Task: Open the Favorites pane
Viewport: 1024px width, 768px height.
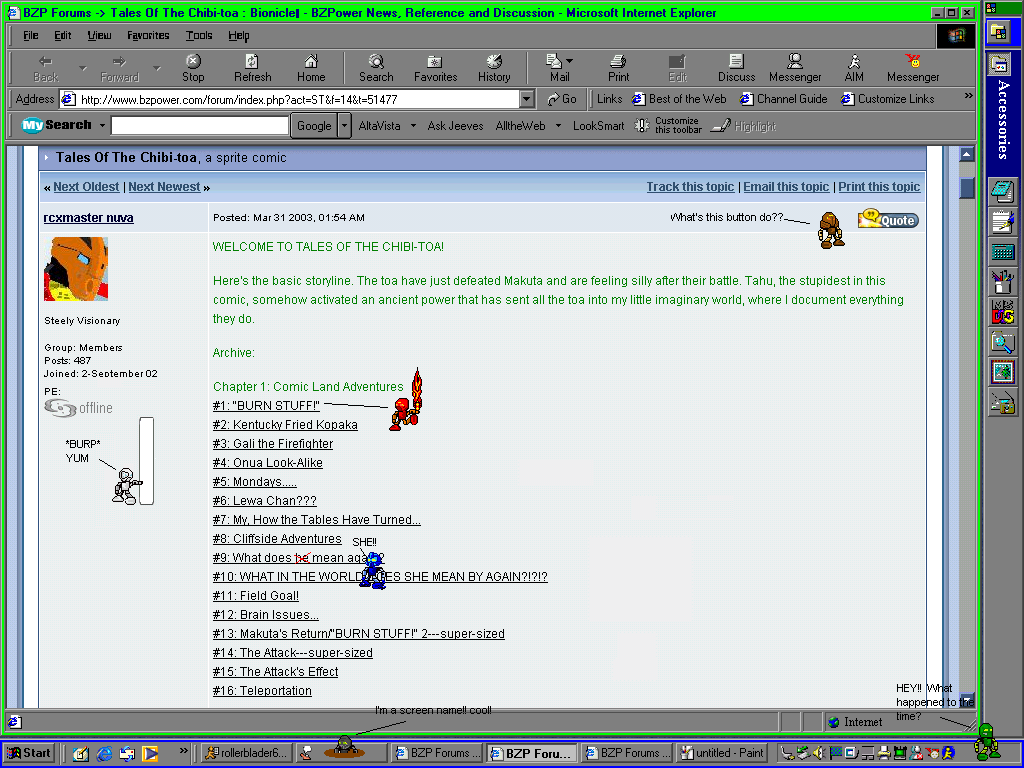Action: pyautogui.click(x=435, y=69)
